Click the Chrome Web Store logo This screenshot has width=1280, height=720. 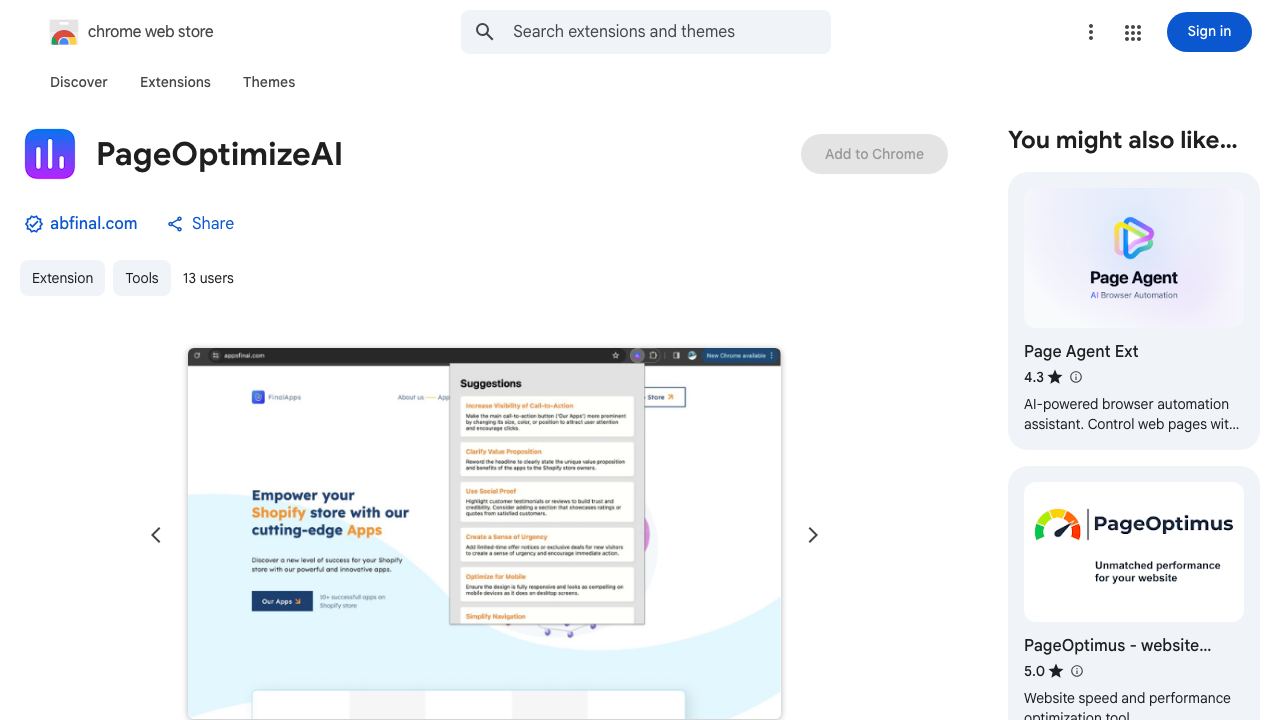coord(64,32)
